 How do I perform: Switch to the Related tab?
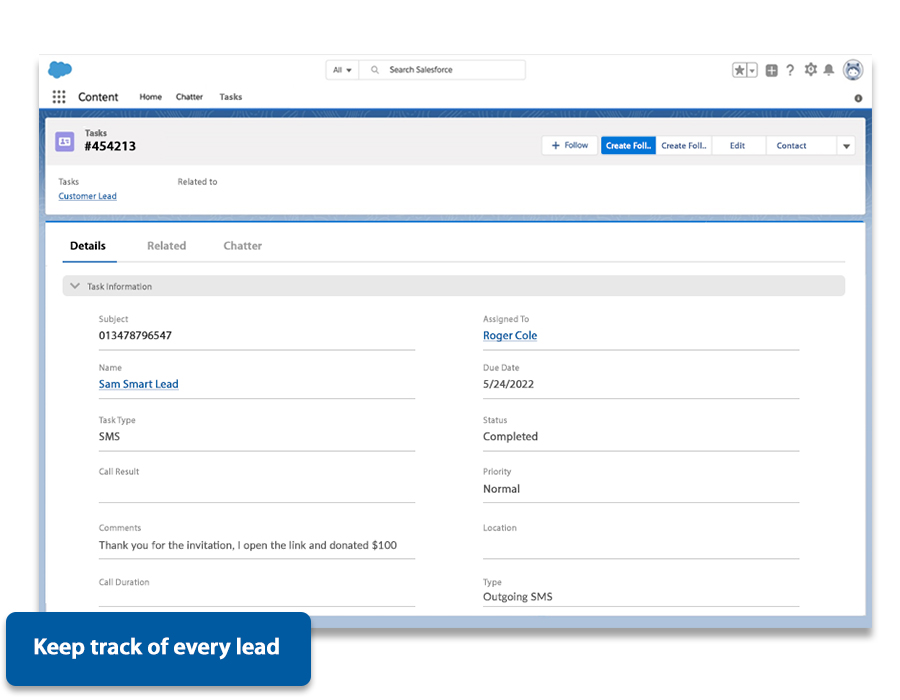166,246
